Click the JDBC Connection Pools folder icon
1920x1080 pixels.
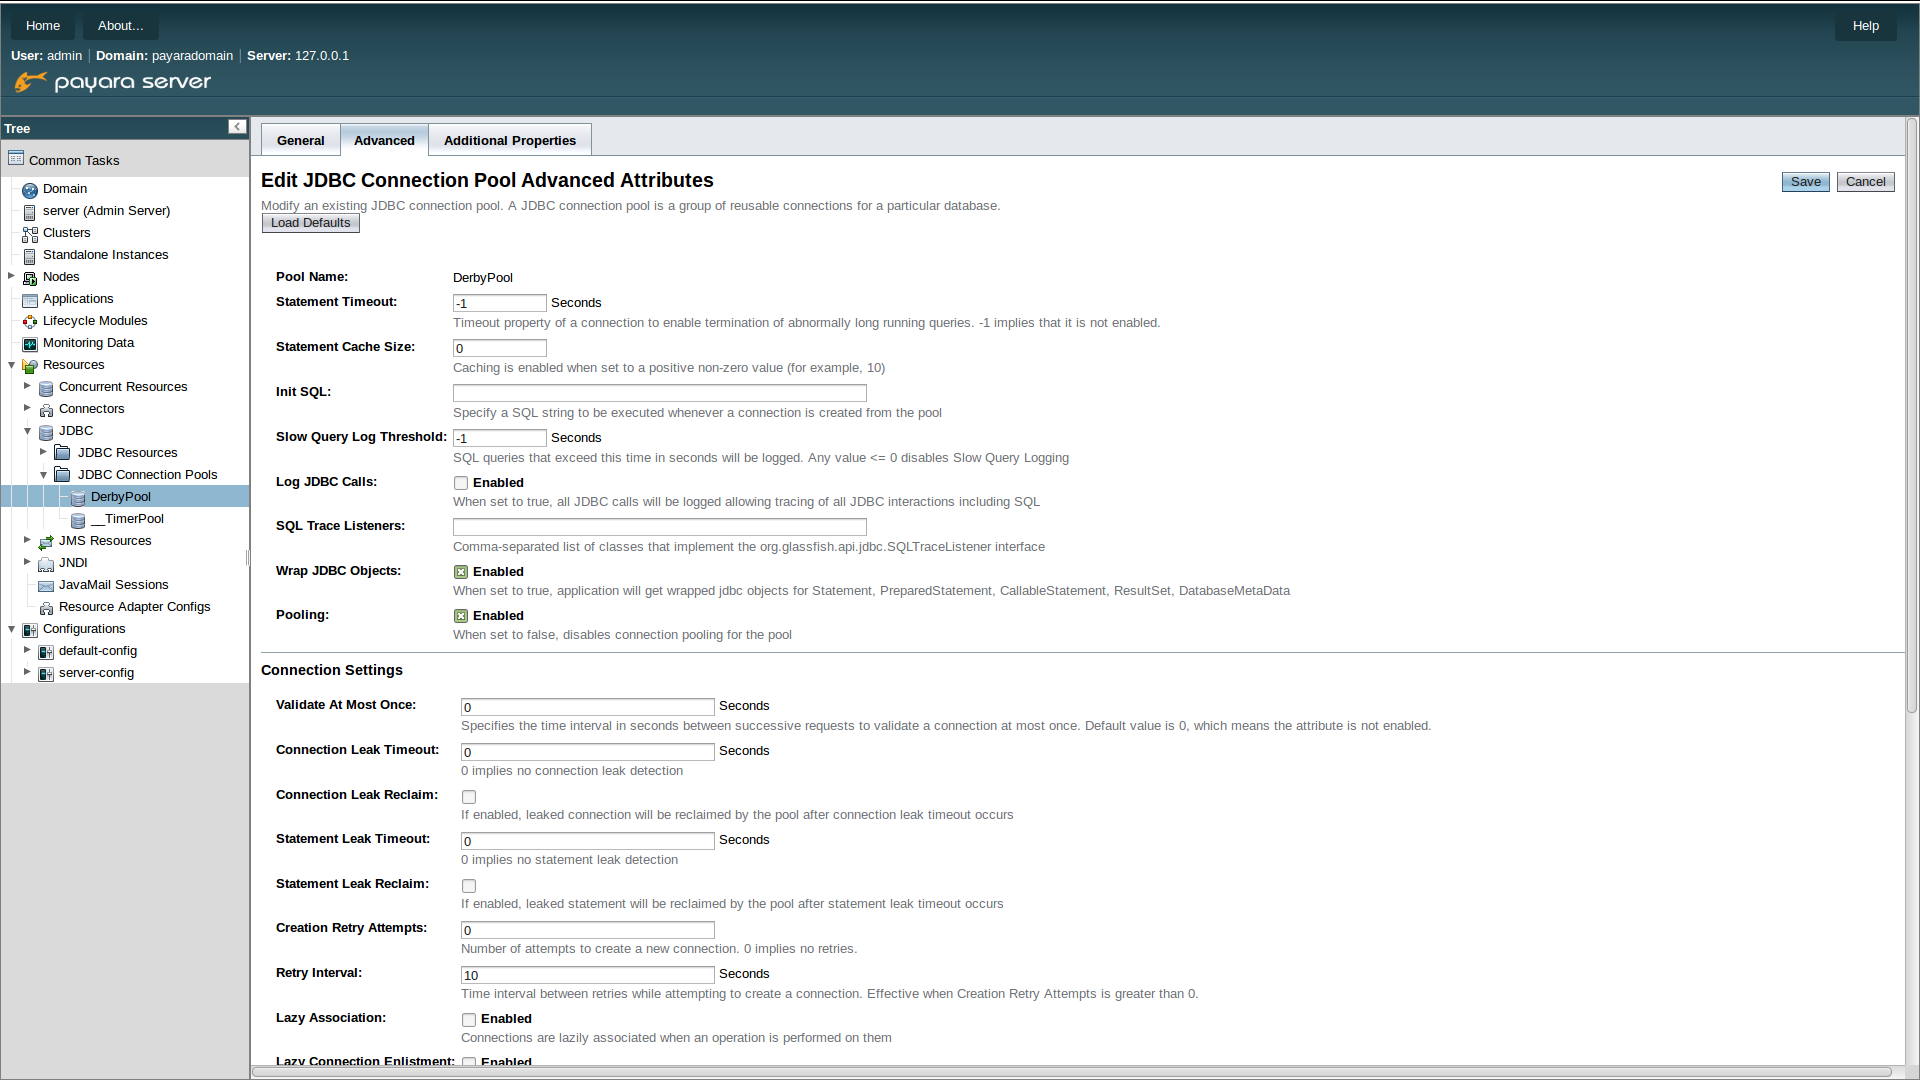60,474
